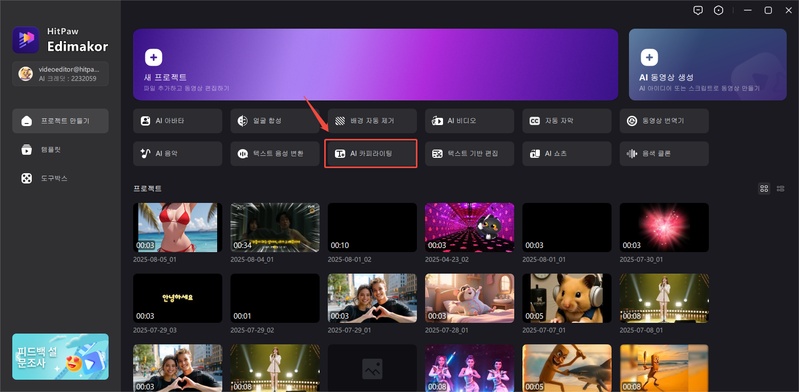Open project thumbnail 2025-07-29_02
Viewport: 799px width, 392px height.
click(x=275, y=298)
